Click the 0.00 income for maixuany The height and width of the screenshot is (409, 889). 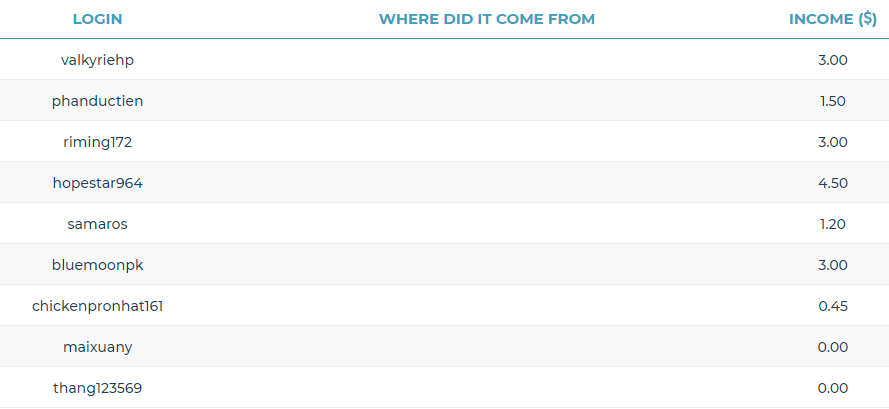pyautogui.click(x=832, y=347)
